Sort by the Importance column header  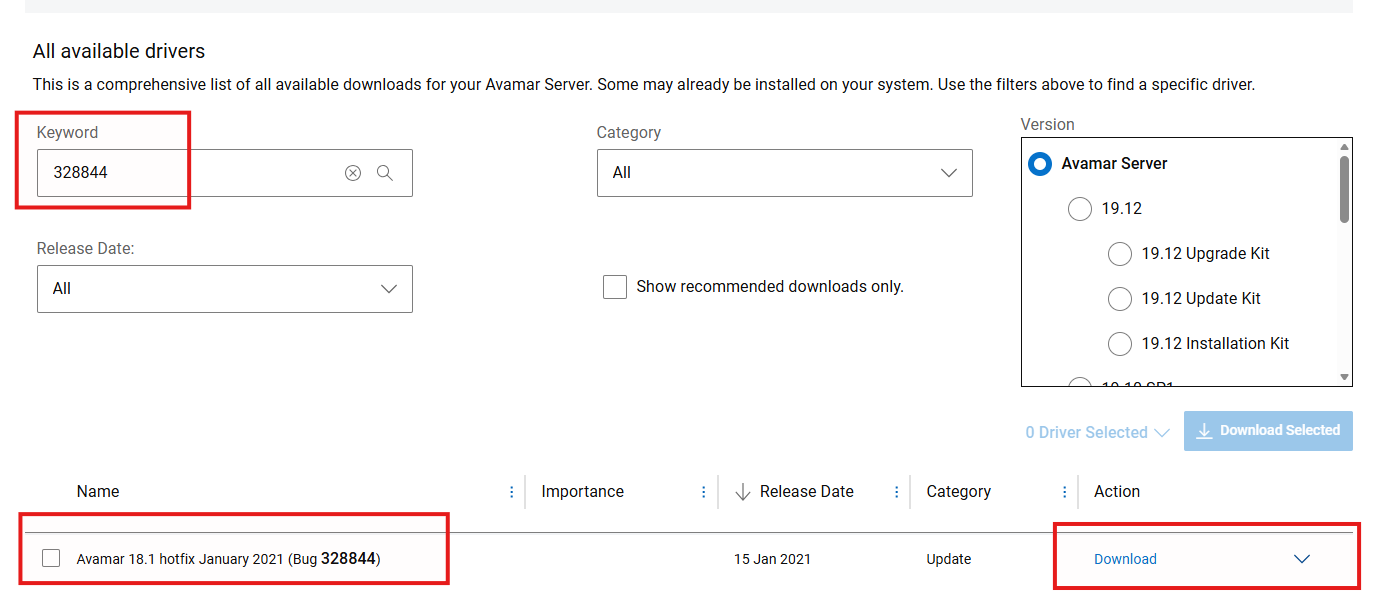coord(582,492)
